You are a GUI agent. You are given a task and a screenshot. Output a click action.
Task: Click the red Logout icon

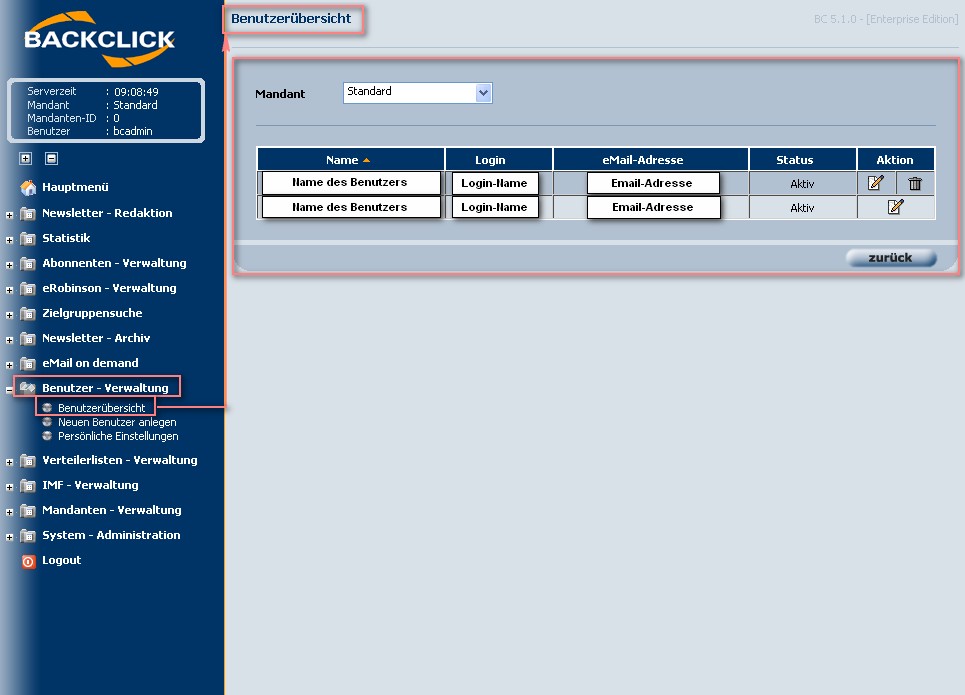(28, 561)
